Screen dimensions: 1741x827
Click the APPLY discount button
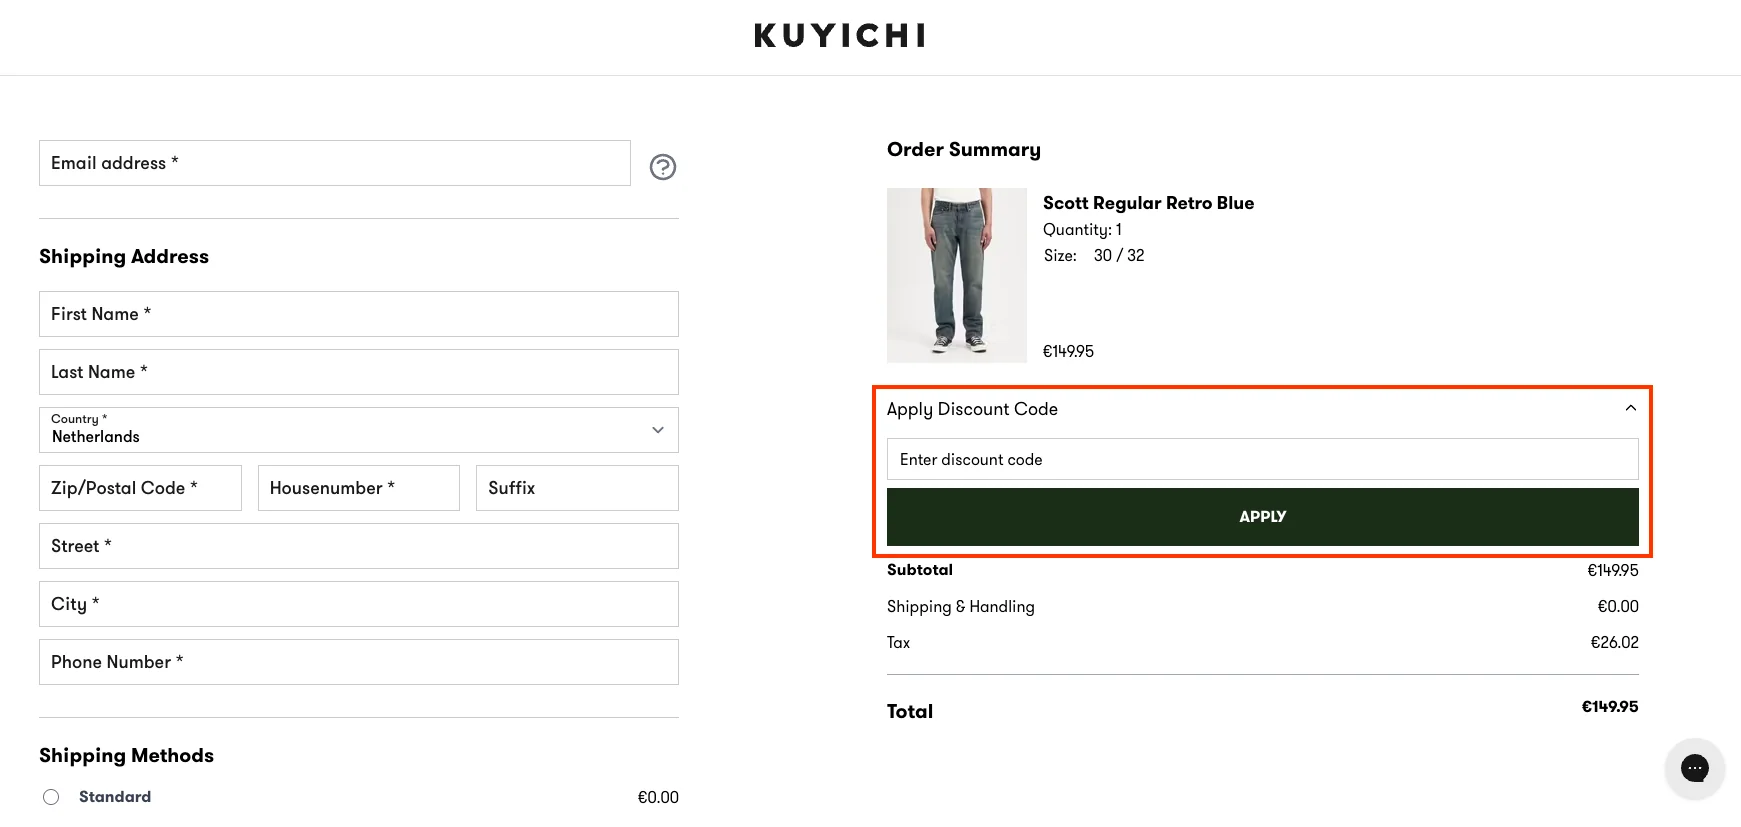1262,516
